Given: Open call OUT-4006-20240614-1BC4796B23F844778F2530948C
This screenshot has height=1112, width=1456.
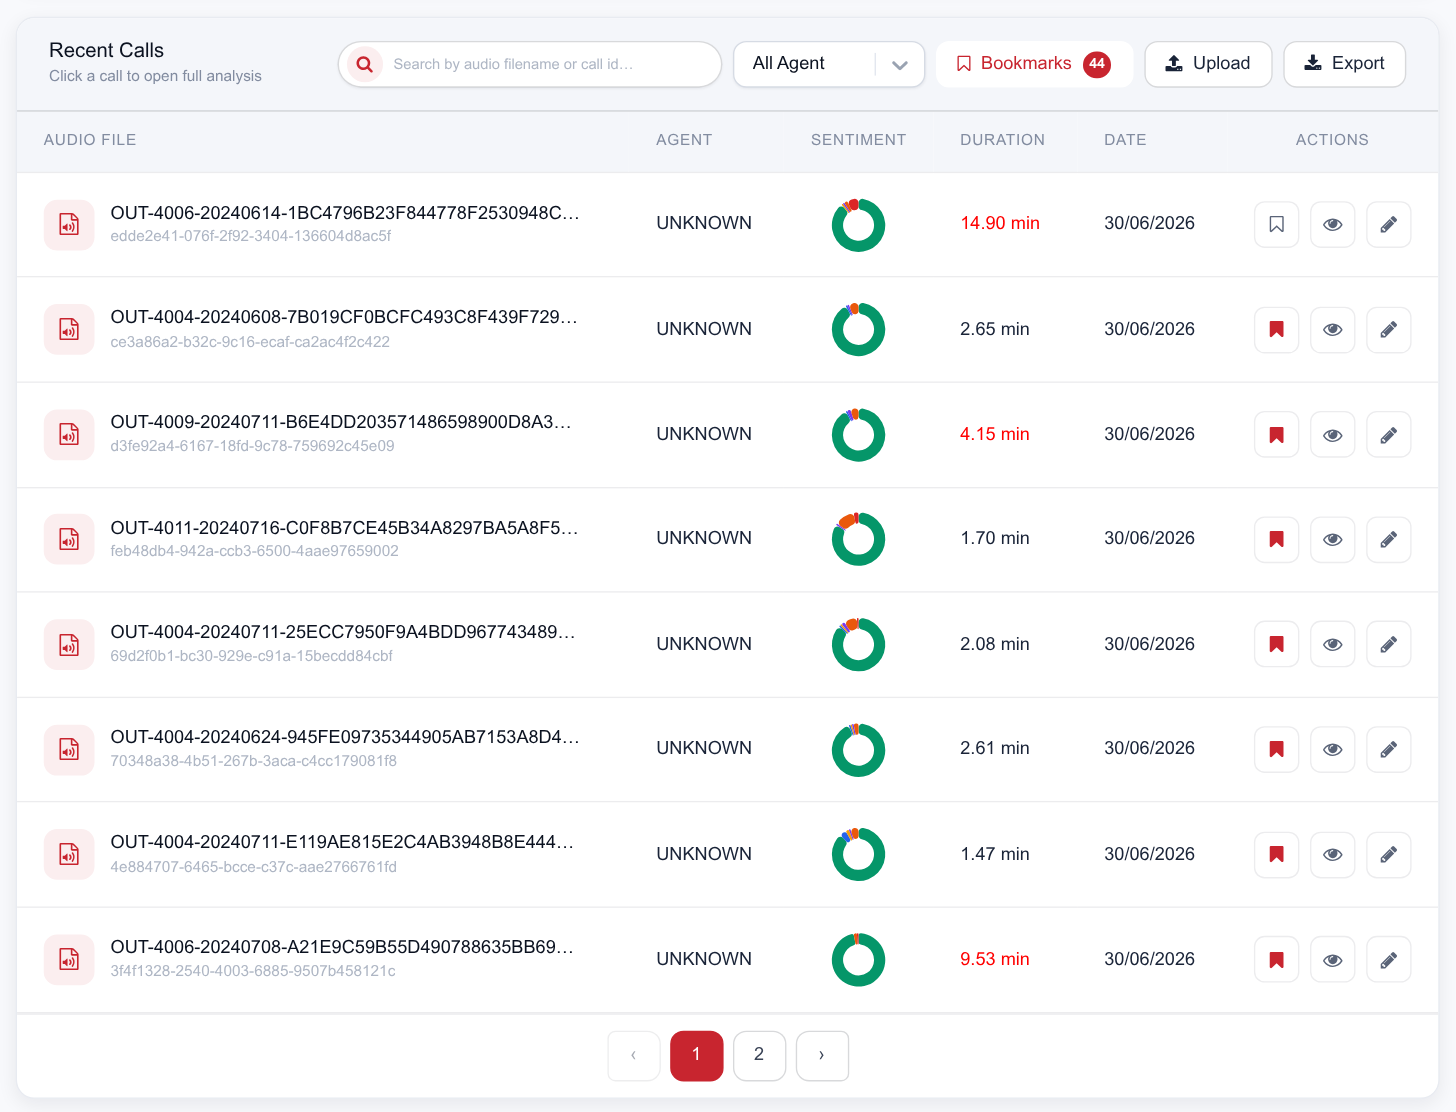Looking at the screenshot, I should click(x=345, y=213).
